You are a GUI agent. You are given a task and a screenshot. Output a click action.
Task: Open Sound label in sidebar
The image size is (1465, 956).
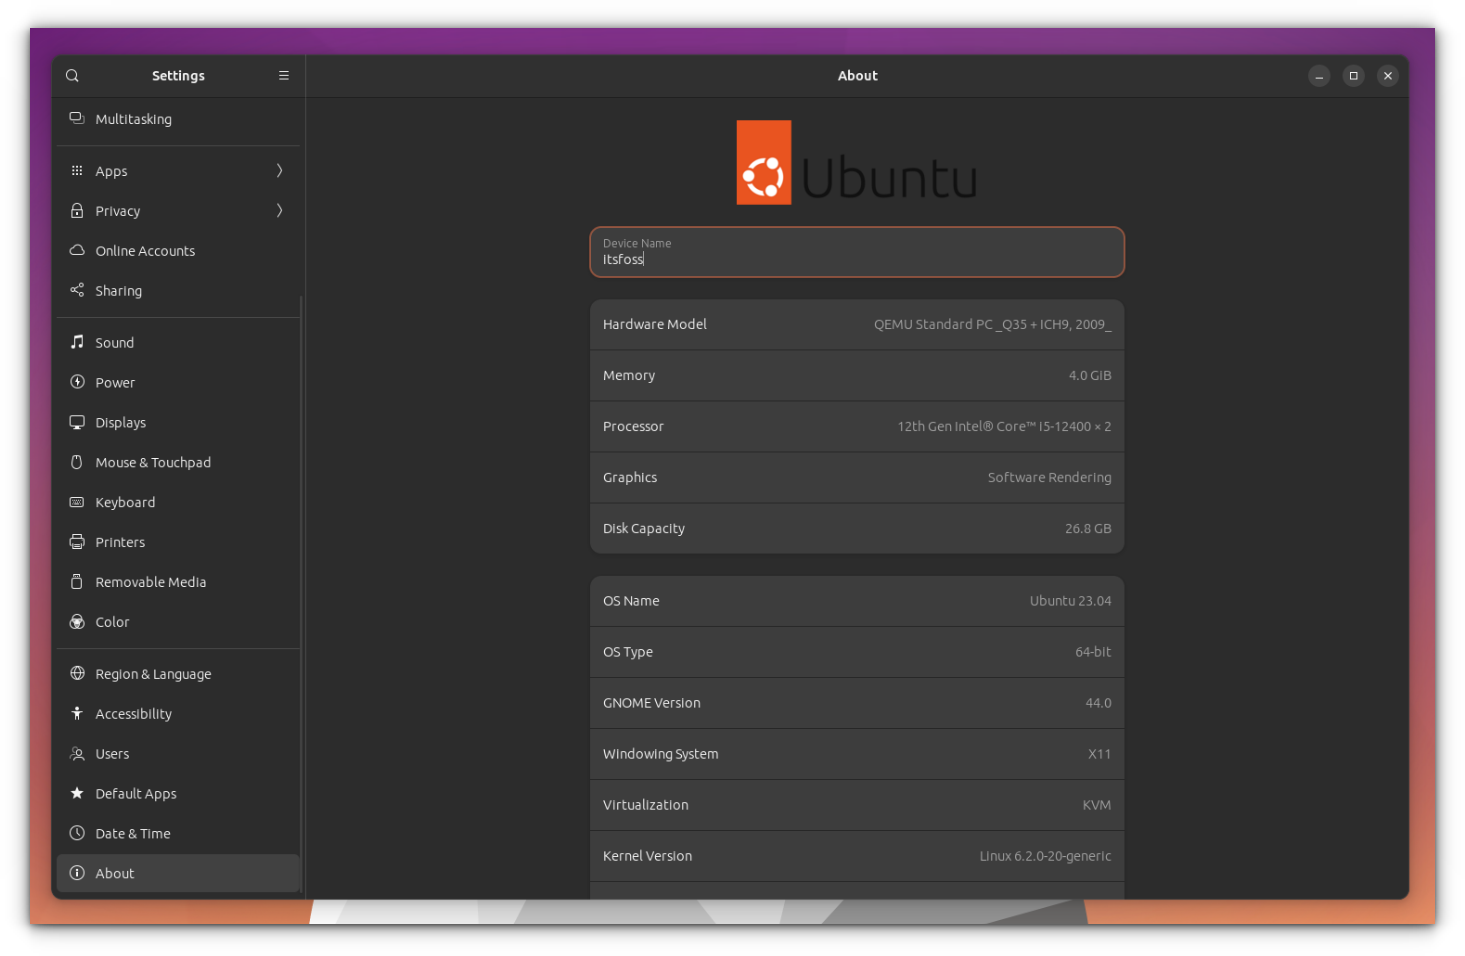[x=115, y=343]
